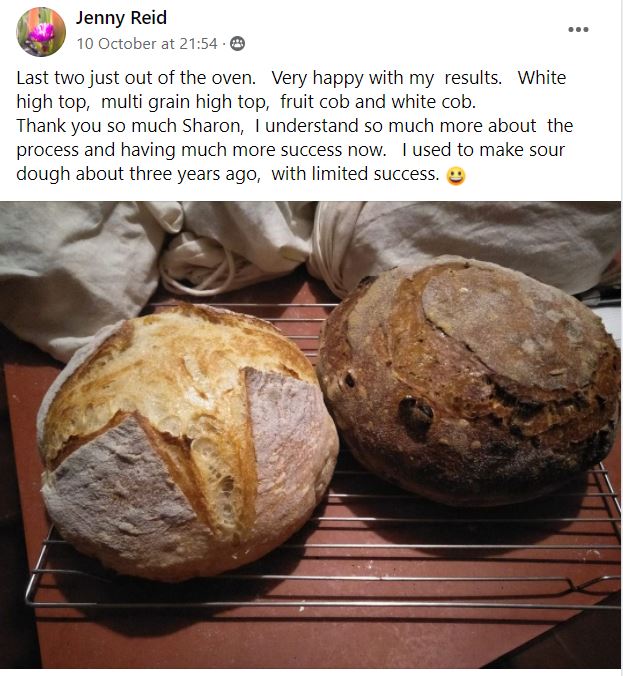Viewport: 623px width, 676px height.
Task: Open the post via the 10 October at 21:54 timestamp
Action: tap(147, 44)
